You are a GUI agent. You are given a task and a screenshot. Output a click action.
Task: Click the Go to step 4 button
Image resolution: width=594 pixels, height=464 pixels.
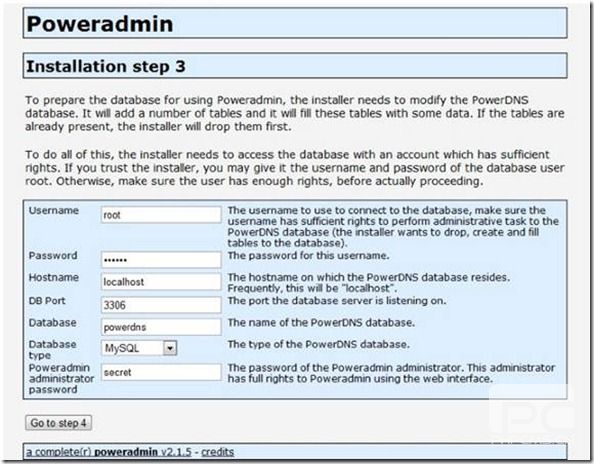58,423
